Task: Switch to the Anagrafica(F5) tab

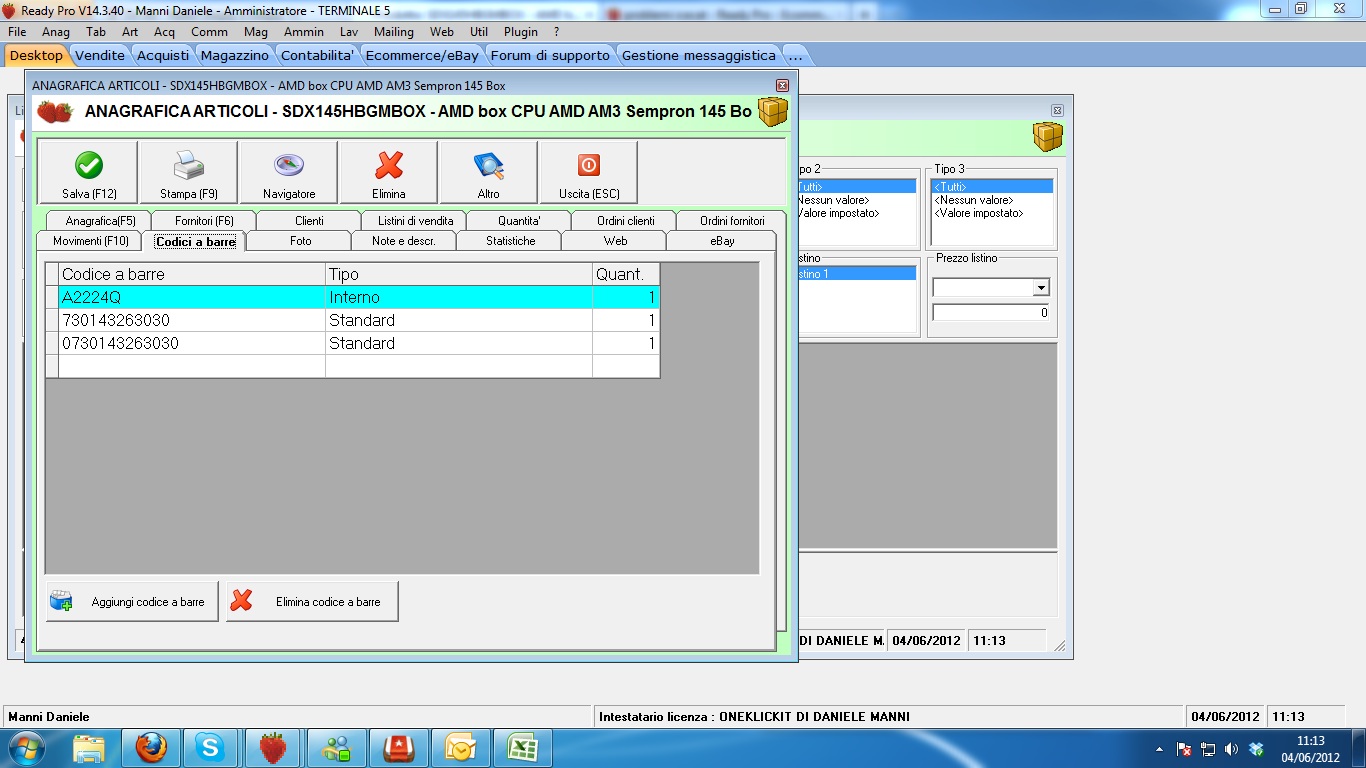Action: [x=100, y=221]
